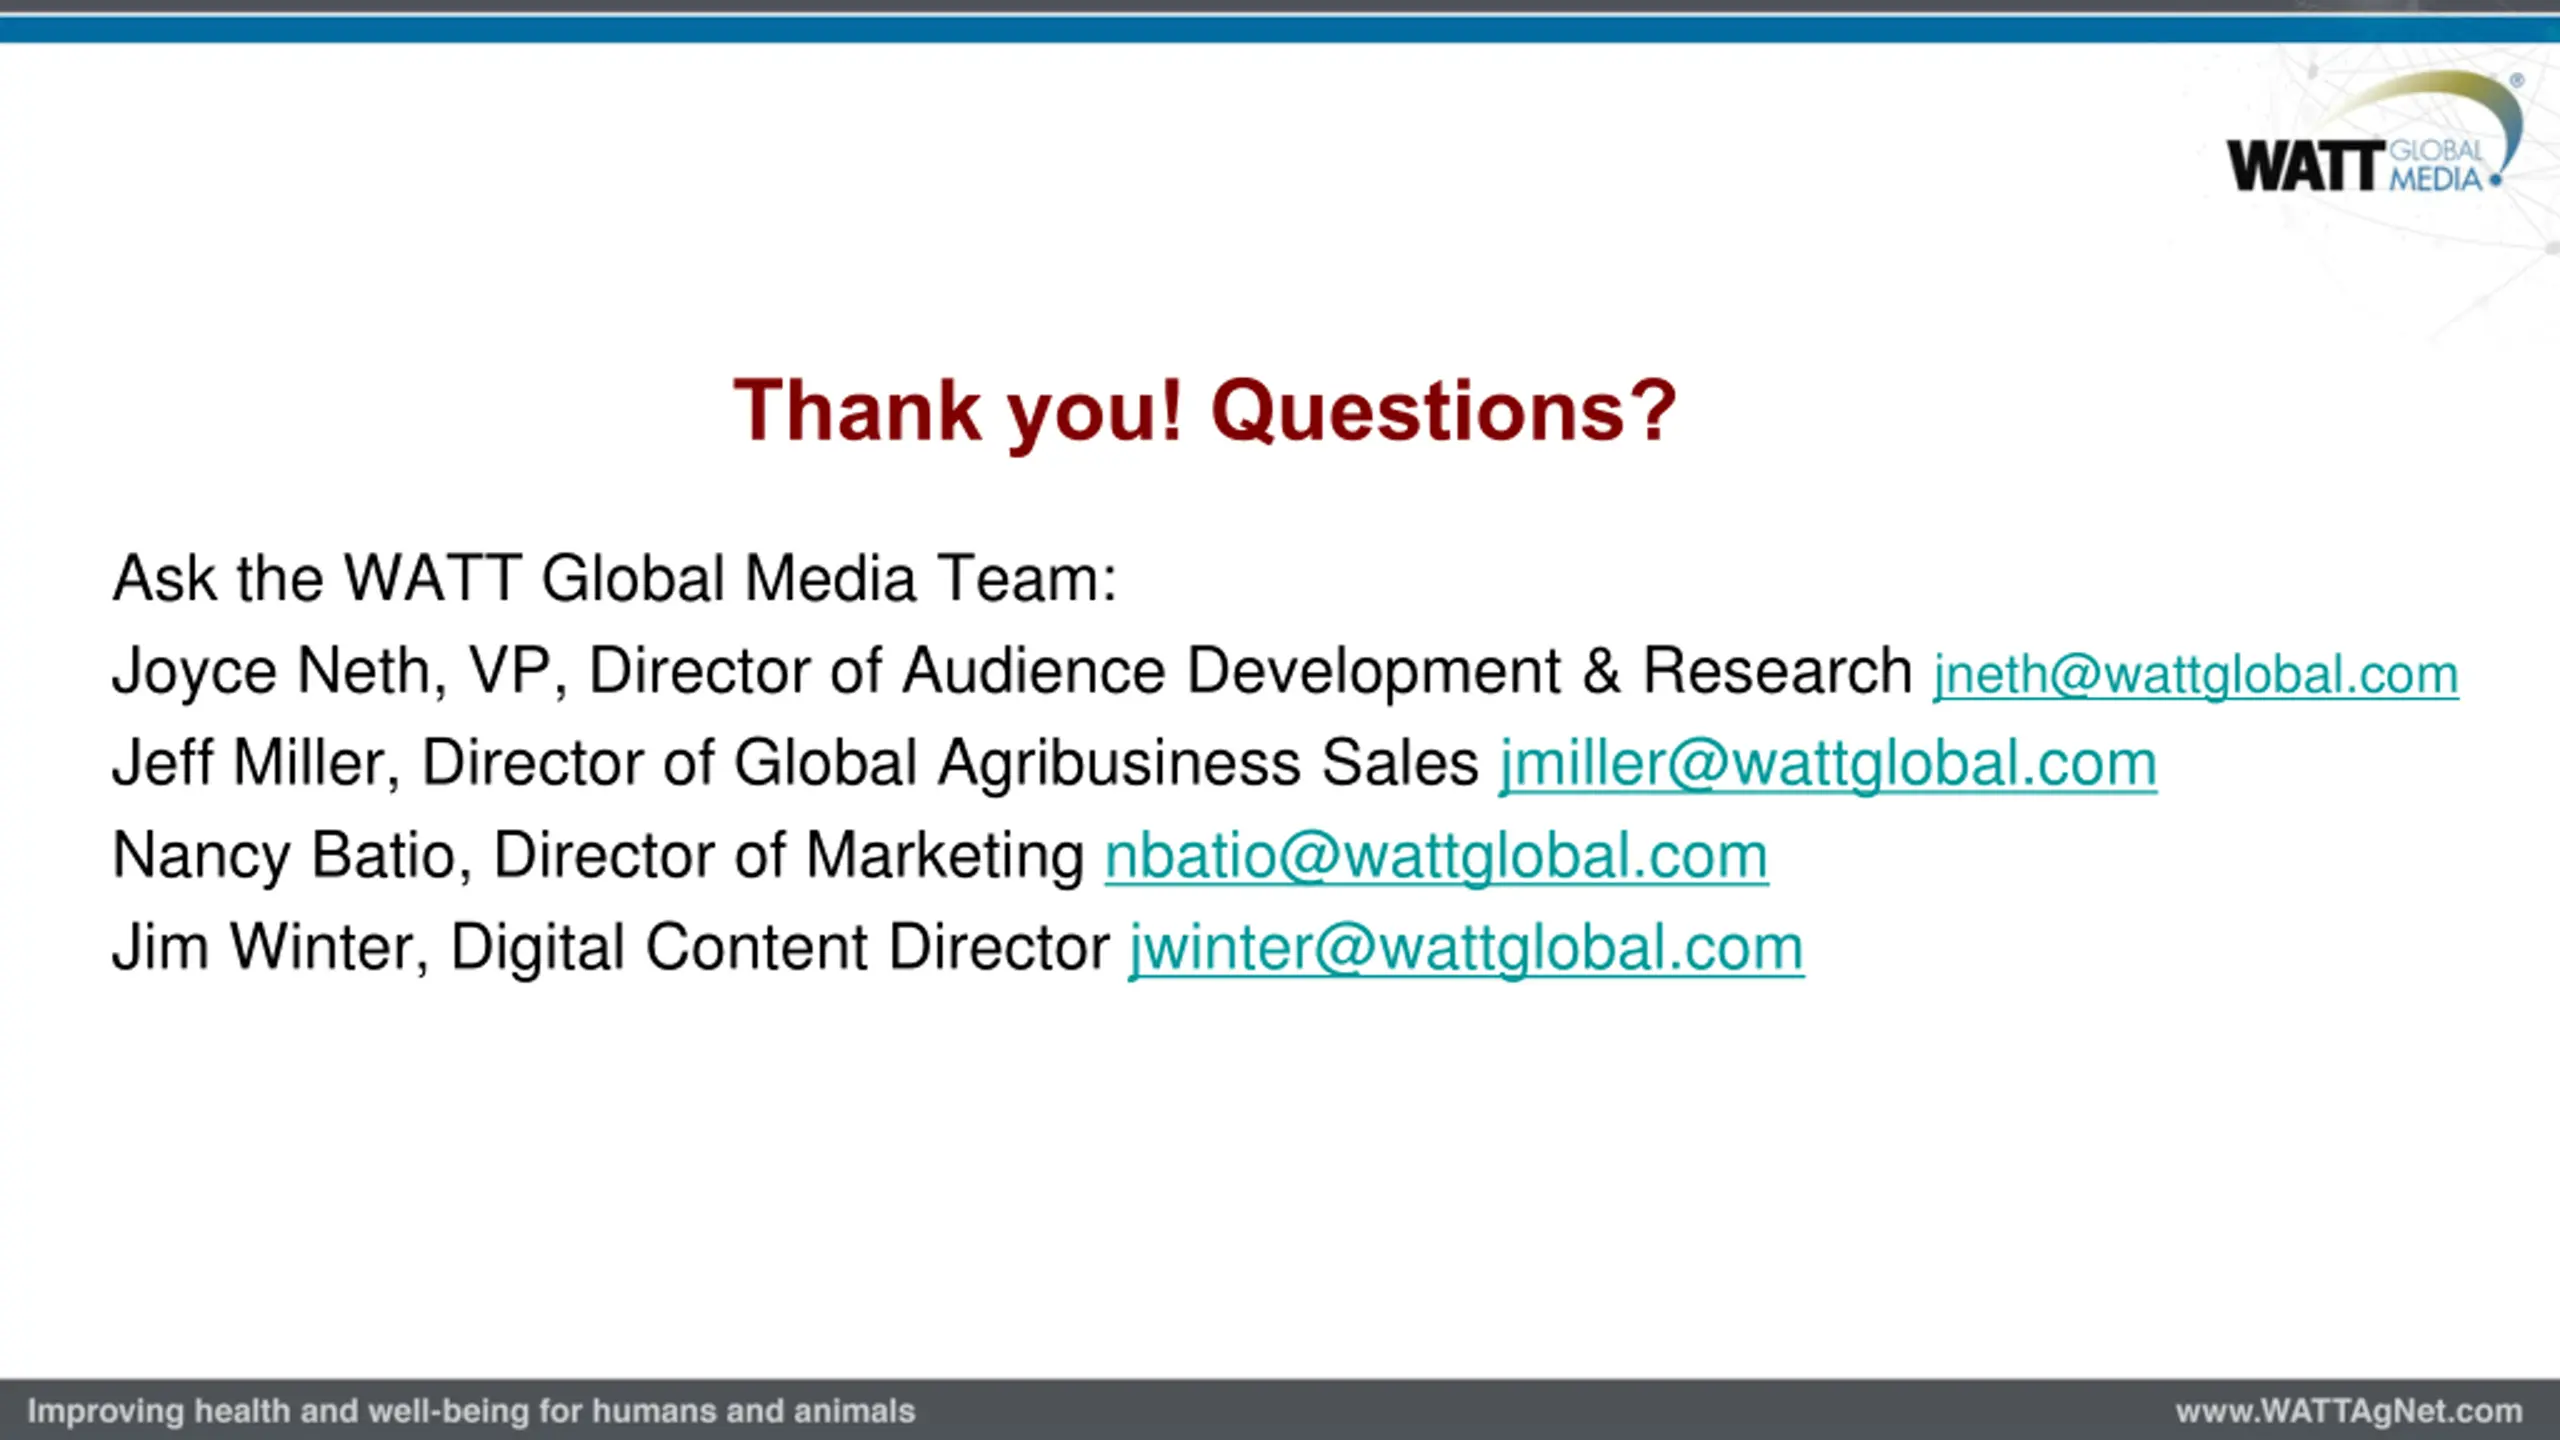Open the nbatio@wattglobal.com email link
The width and height of the screenshot is (2560, 1440).
1436,856
